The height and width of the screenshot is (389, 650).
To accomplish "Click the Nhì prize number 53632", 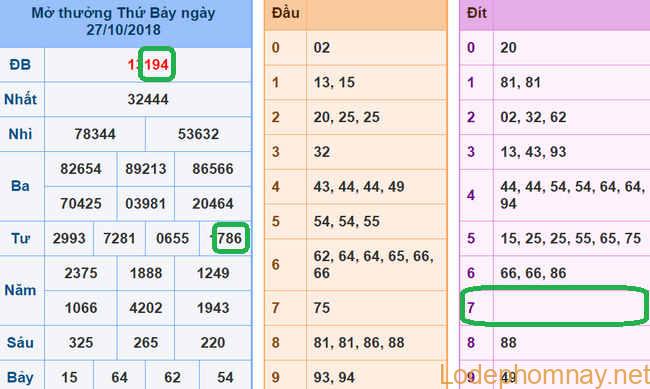I will click(x=198, y=134).
